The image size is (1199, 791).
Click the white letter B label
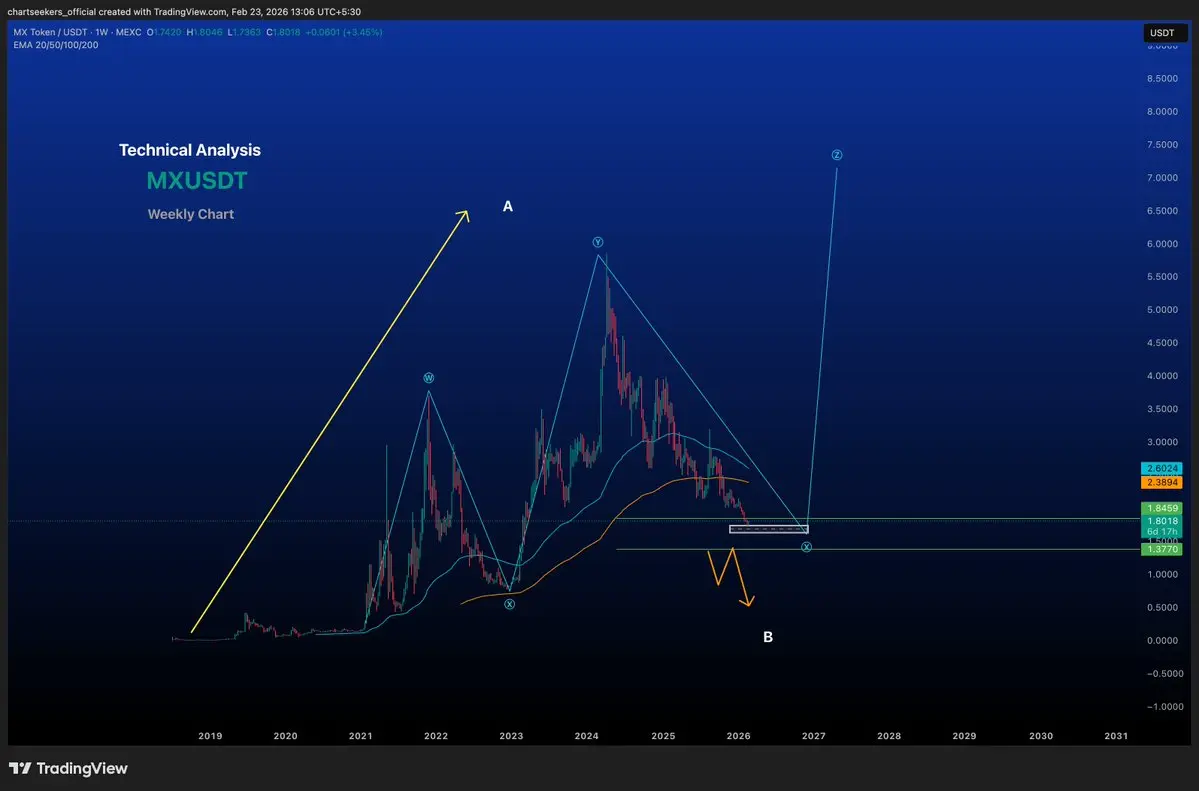point(768,637)
